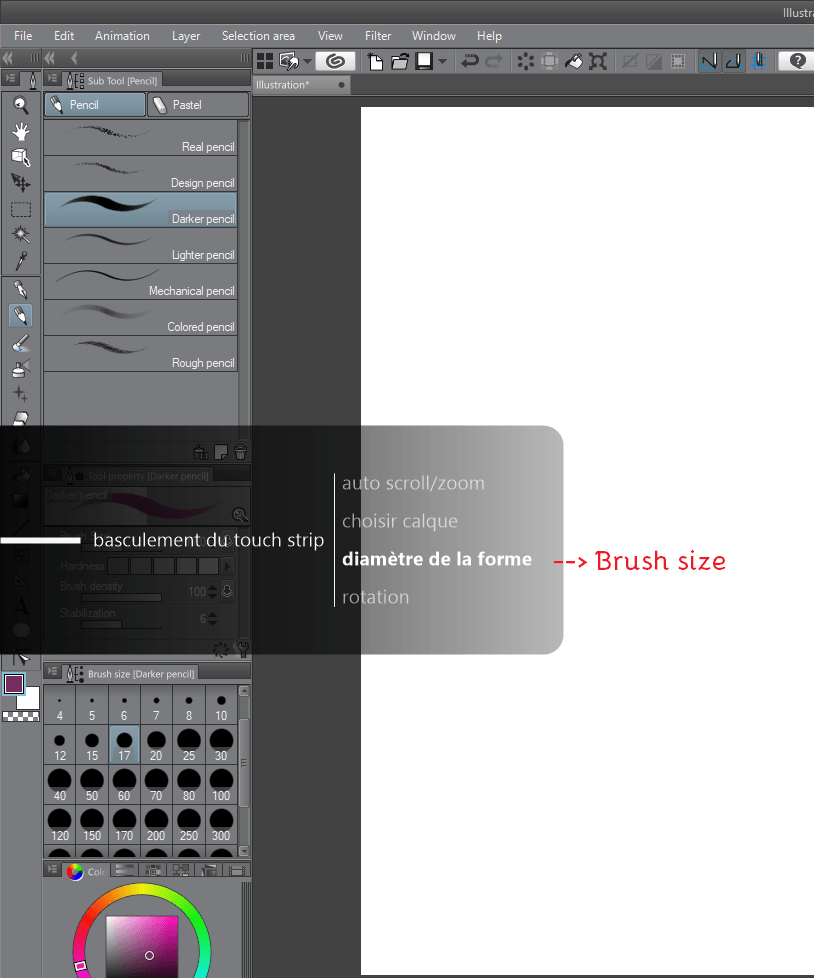814x978 pixels.
Task: Open Color wheel panel menu
Action: pos(53,869)
